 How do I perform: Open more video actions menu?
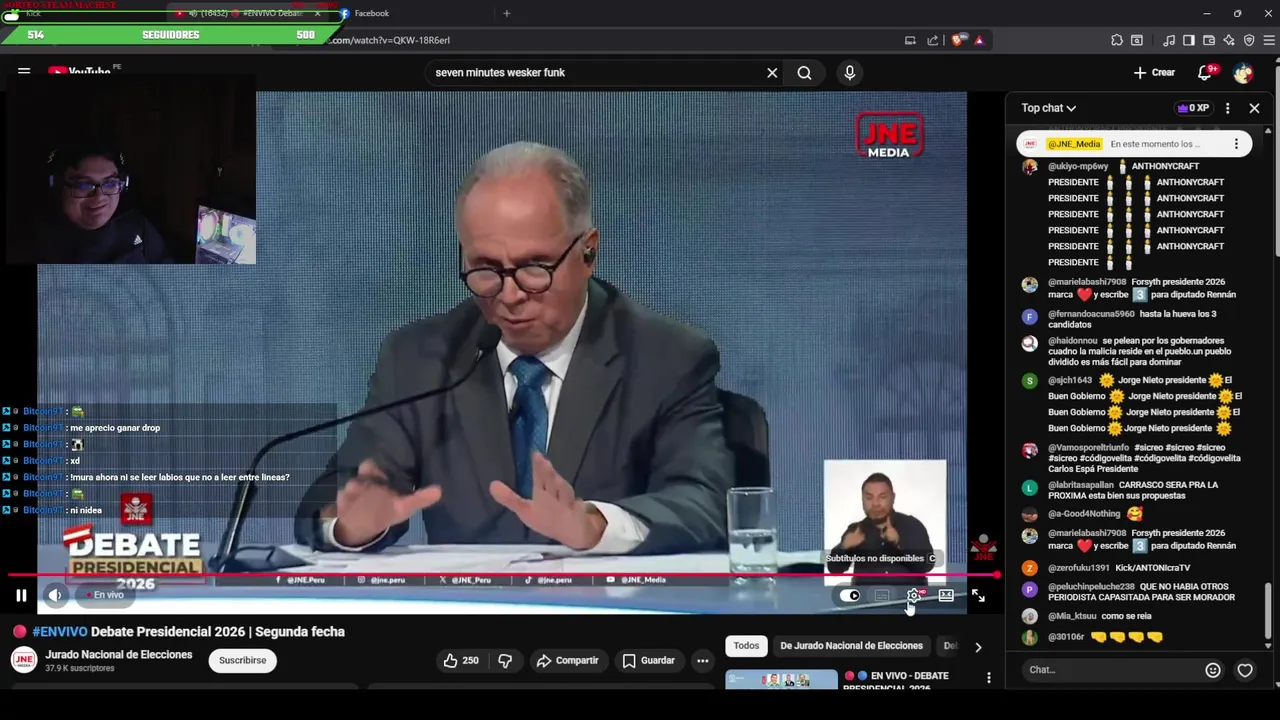pos(703,660)
